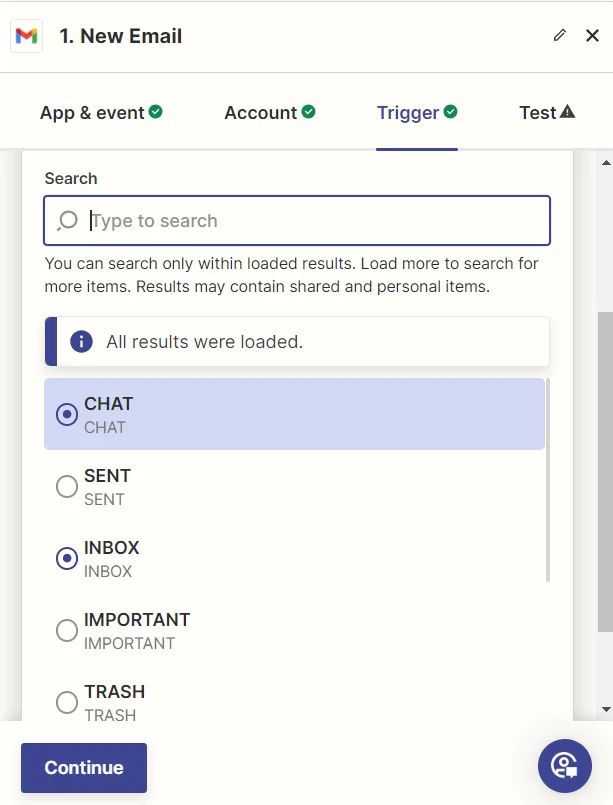Click the label list inner scrollbar
Viewport: 613px width, 805px height.
548,480
